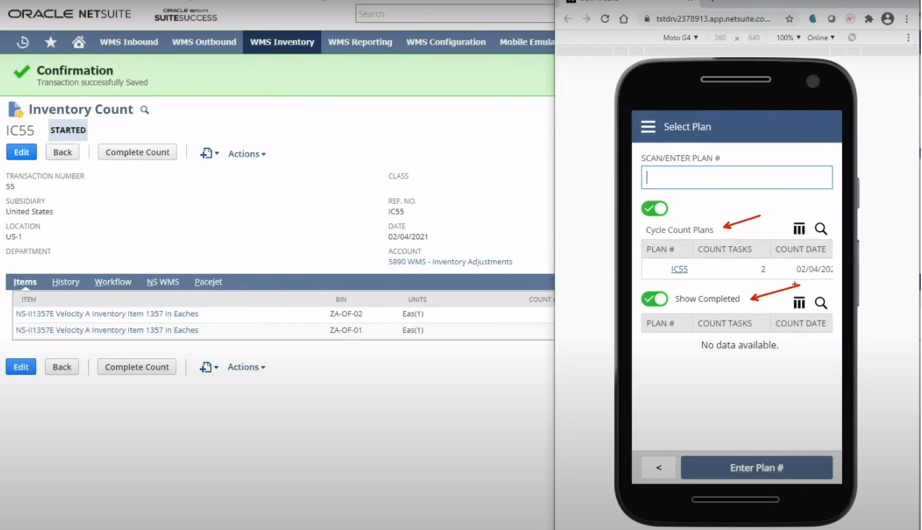Toggle the Cycle Count Plans switch
This screenshot has height=530, width=922.
point(654,208)
